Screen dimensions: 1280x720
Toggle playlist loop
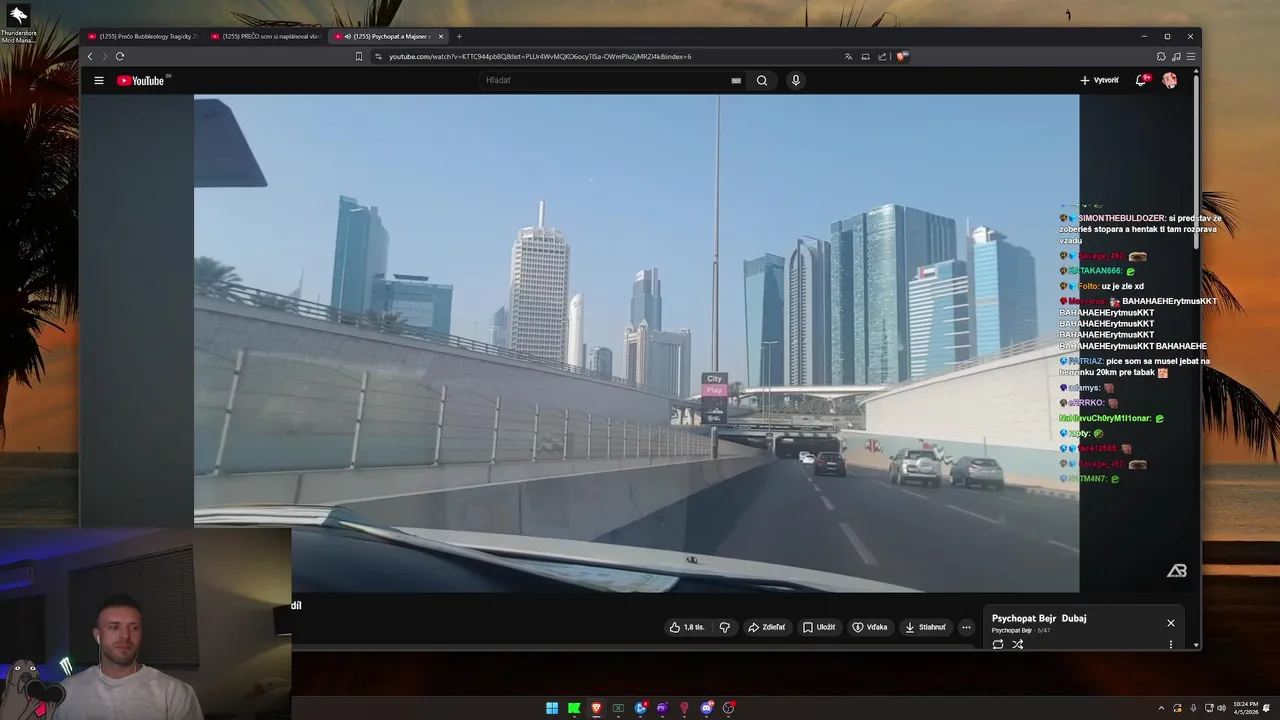[x=998, y=644]
